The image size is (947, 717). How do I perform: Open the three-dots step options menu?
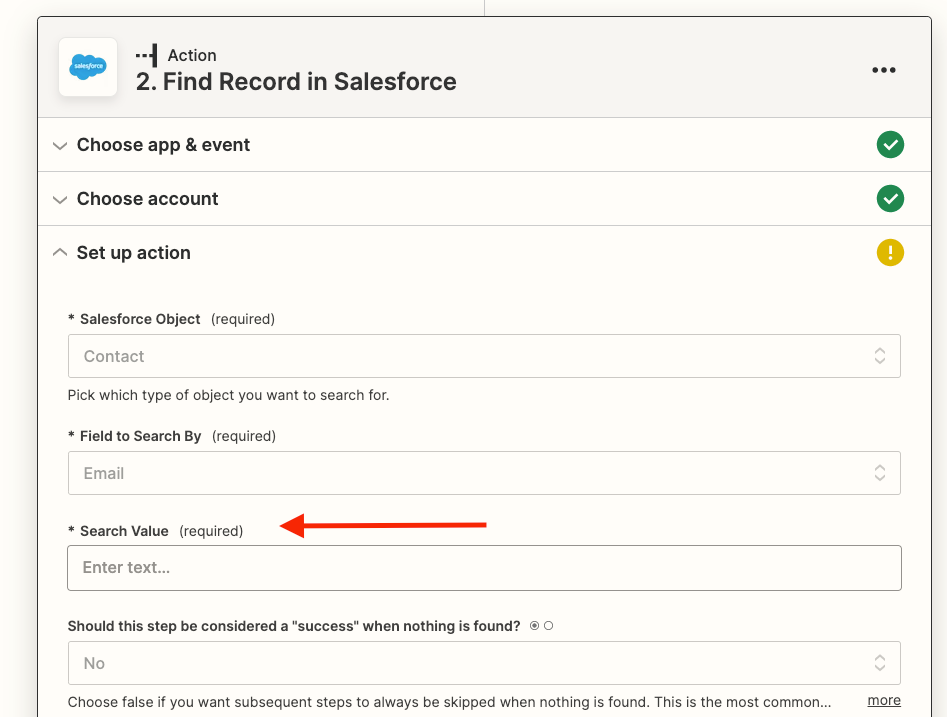[884, 70]
